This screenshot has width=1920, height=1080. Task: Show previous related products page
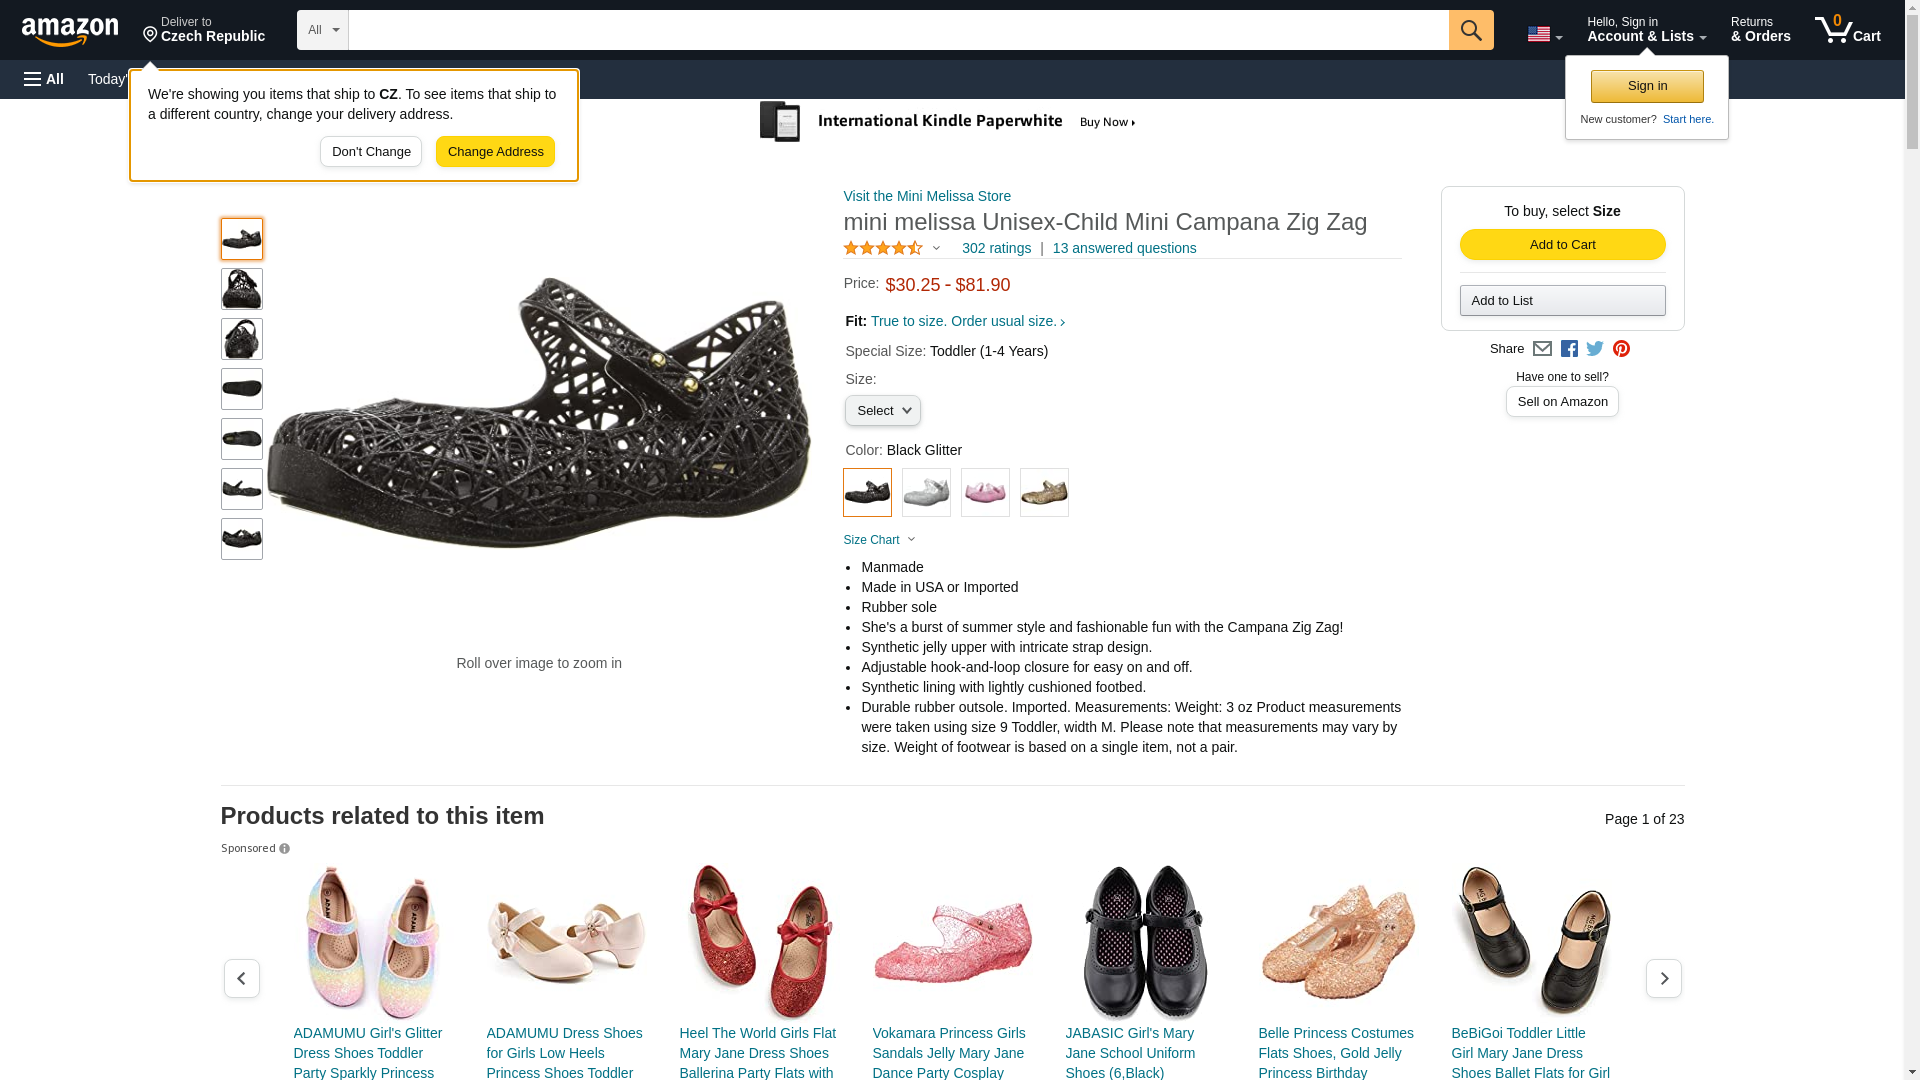tap(241, 978)
